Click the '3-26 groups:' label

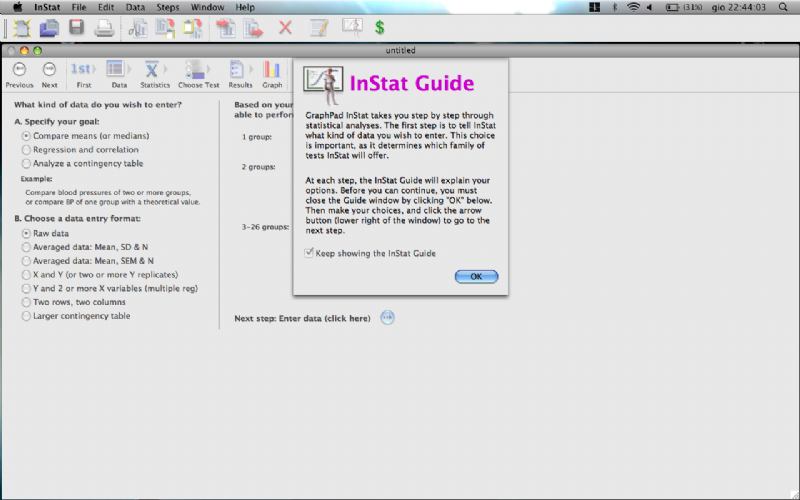265,227
